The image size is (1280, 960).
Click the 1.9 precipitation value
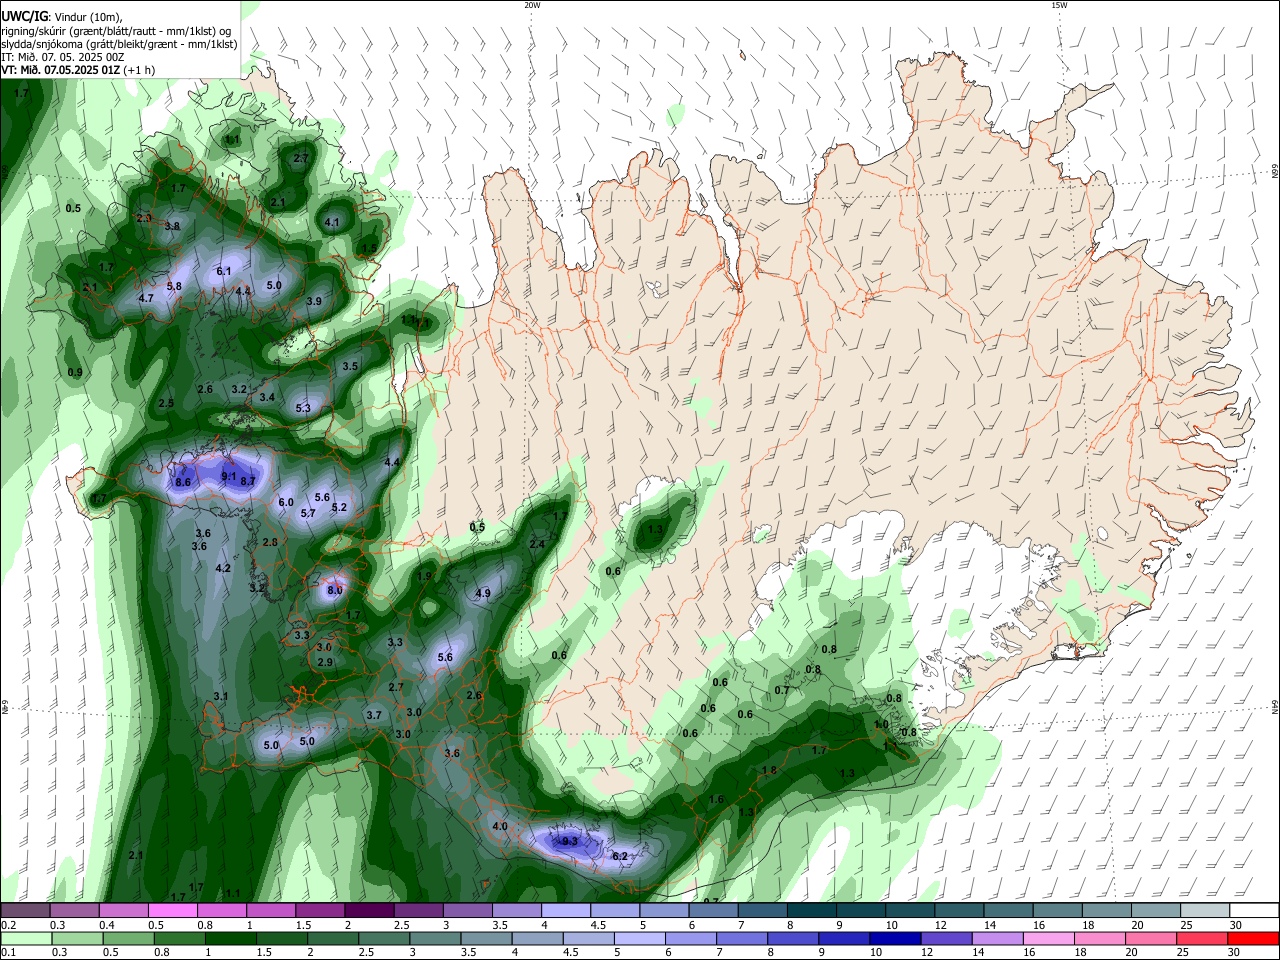424,576
